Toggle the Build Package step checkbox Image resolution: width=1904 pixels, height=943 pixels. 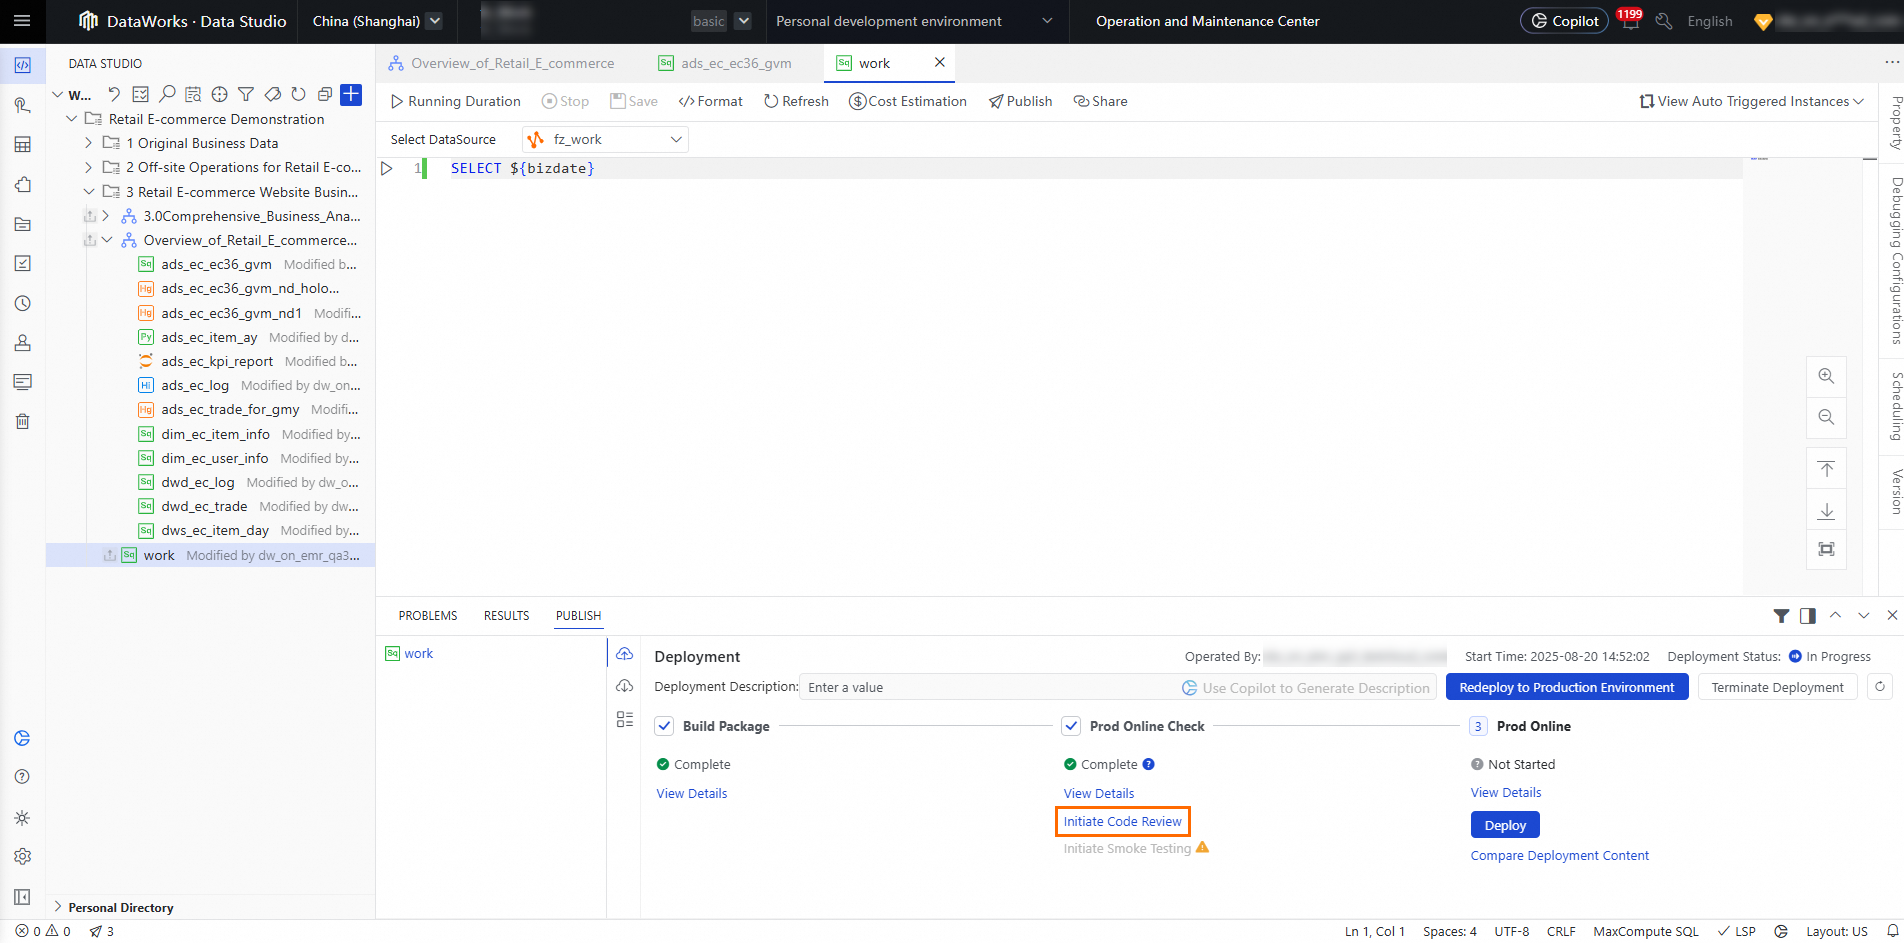(x=665, y=726)
